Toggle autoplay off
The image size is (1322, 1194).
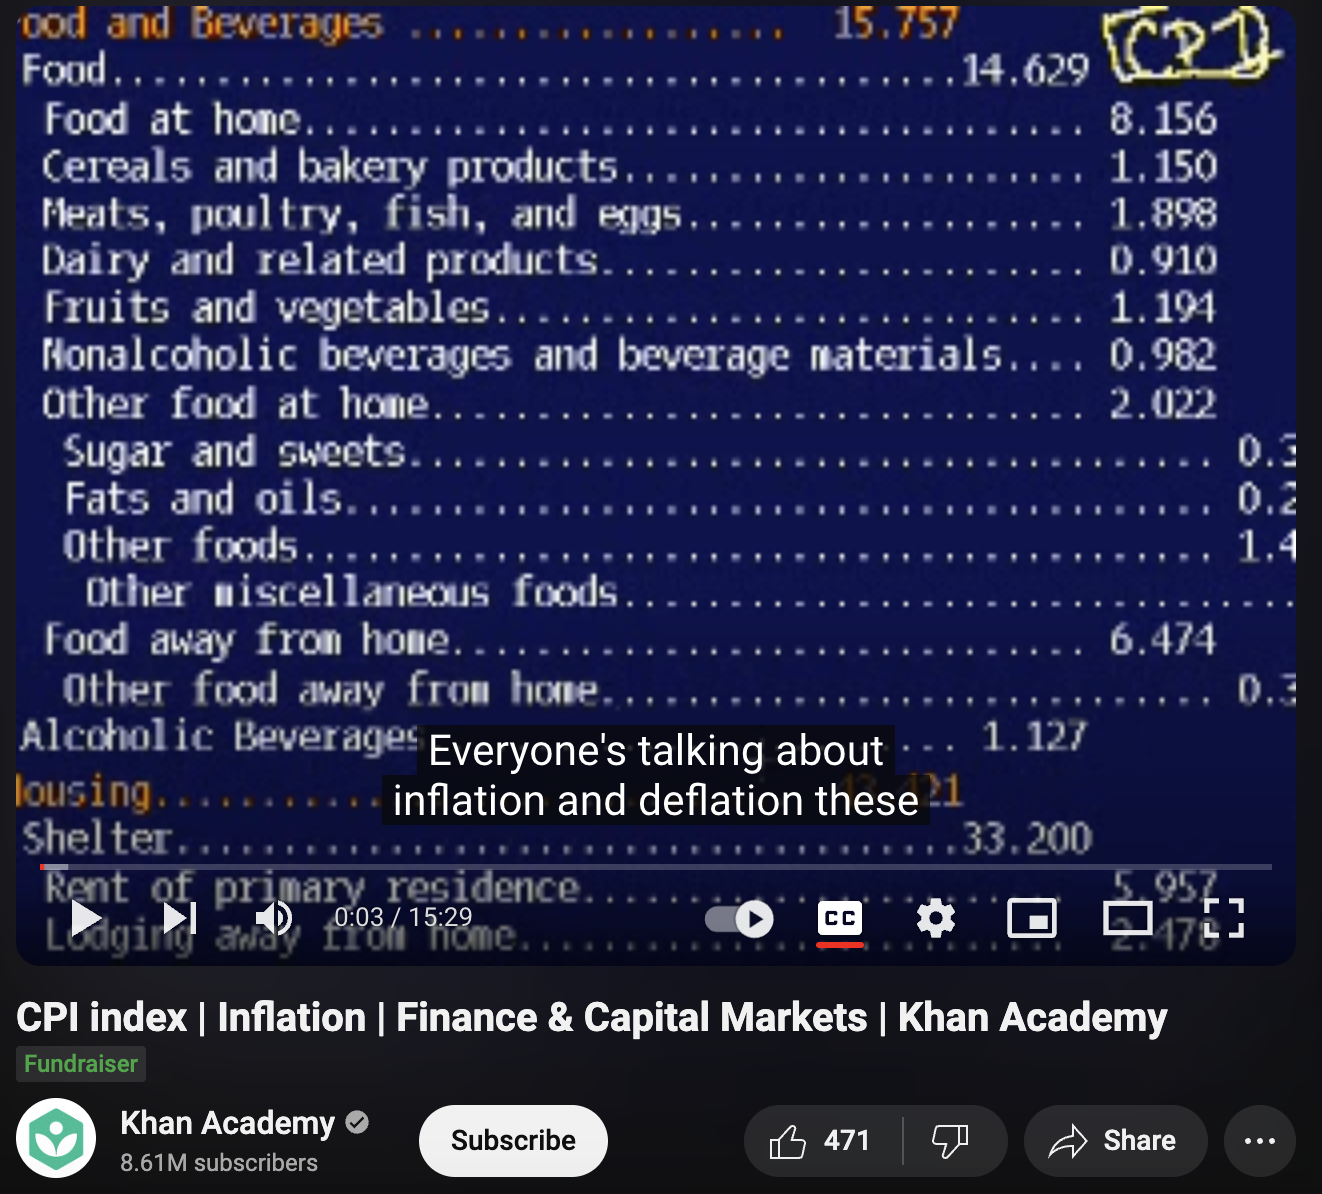(x=737, y=919)
